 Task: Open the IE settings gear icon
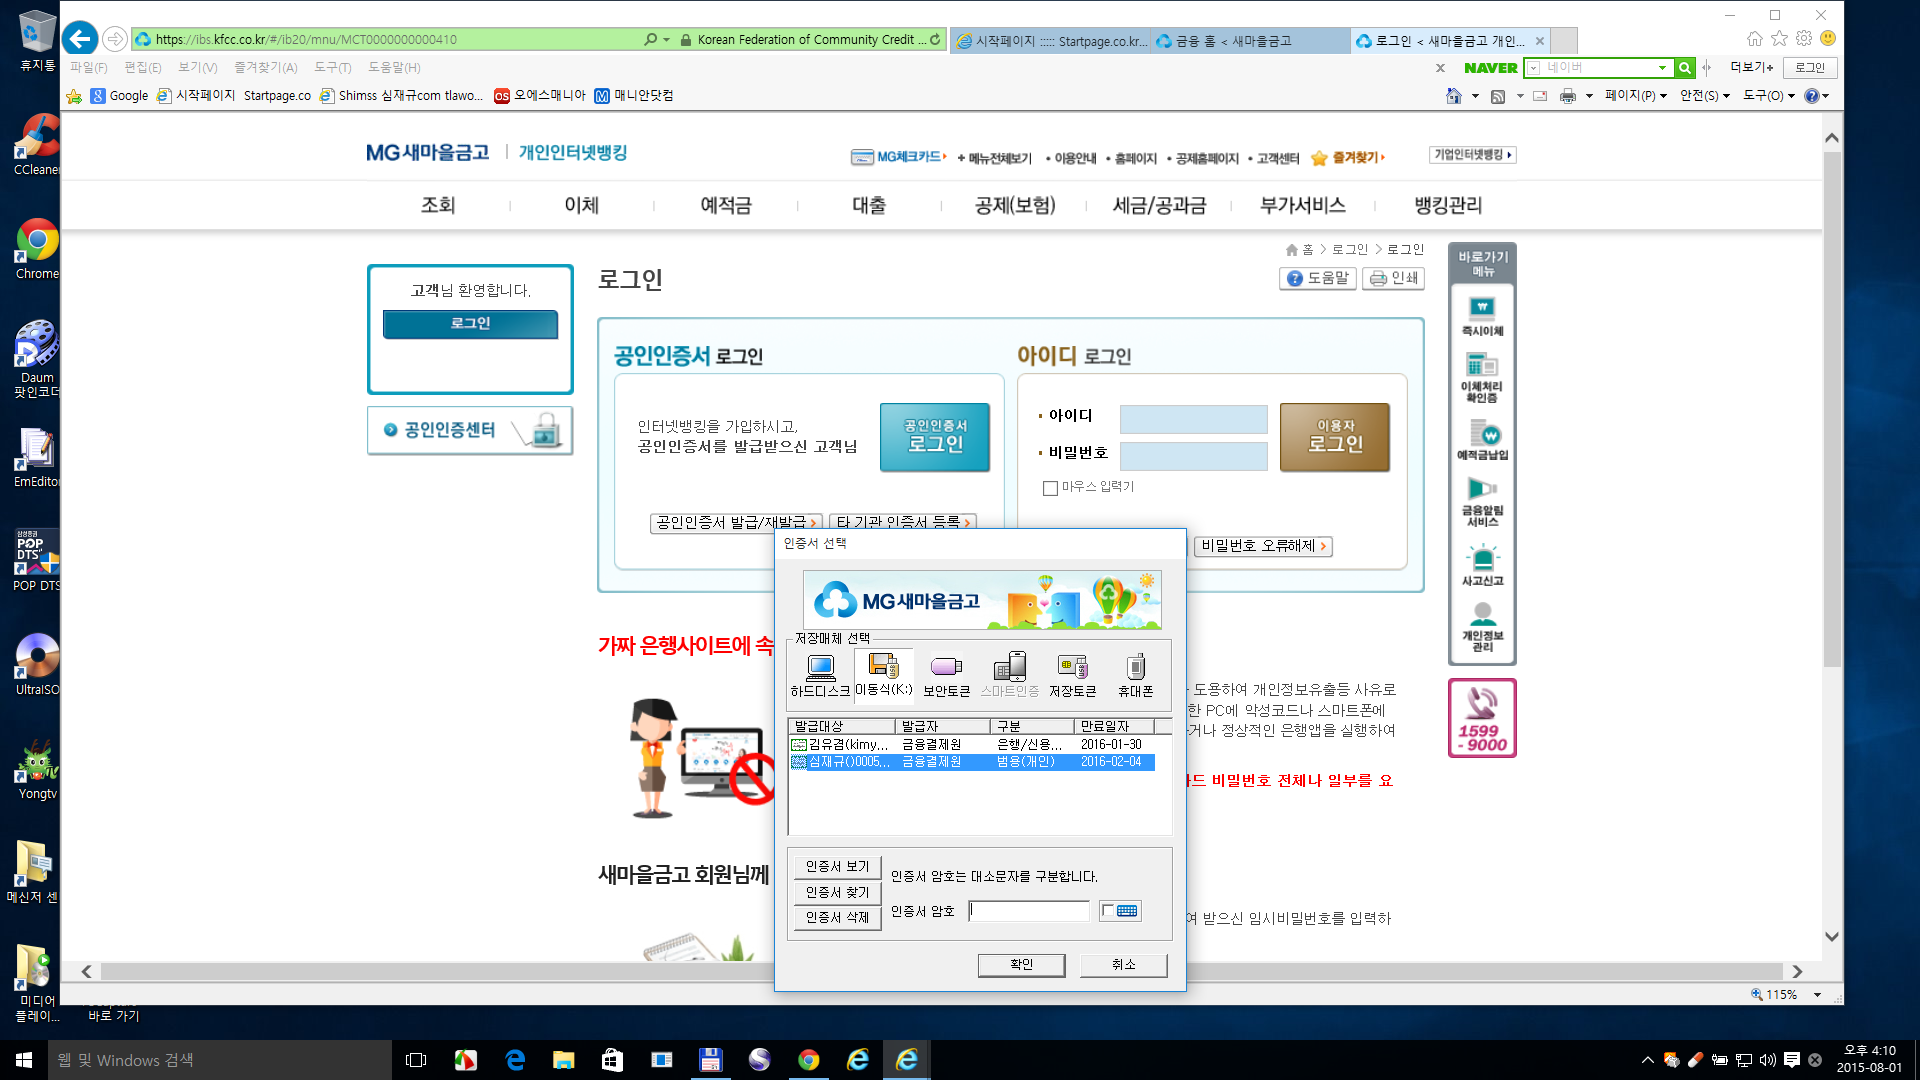coord(1804,39)
